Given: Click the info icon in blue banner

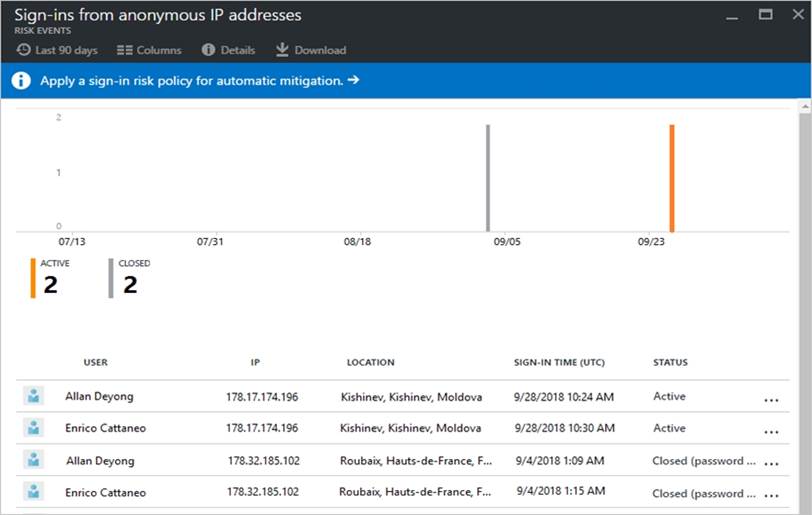Looking at the screenshot, I should point(21,81).
